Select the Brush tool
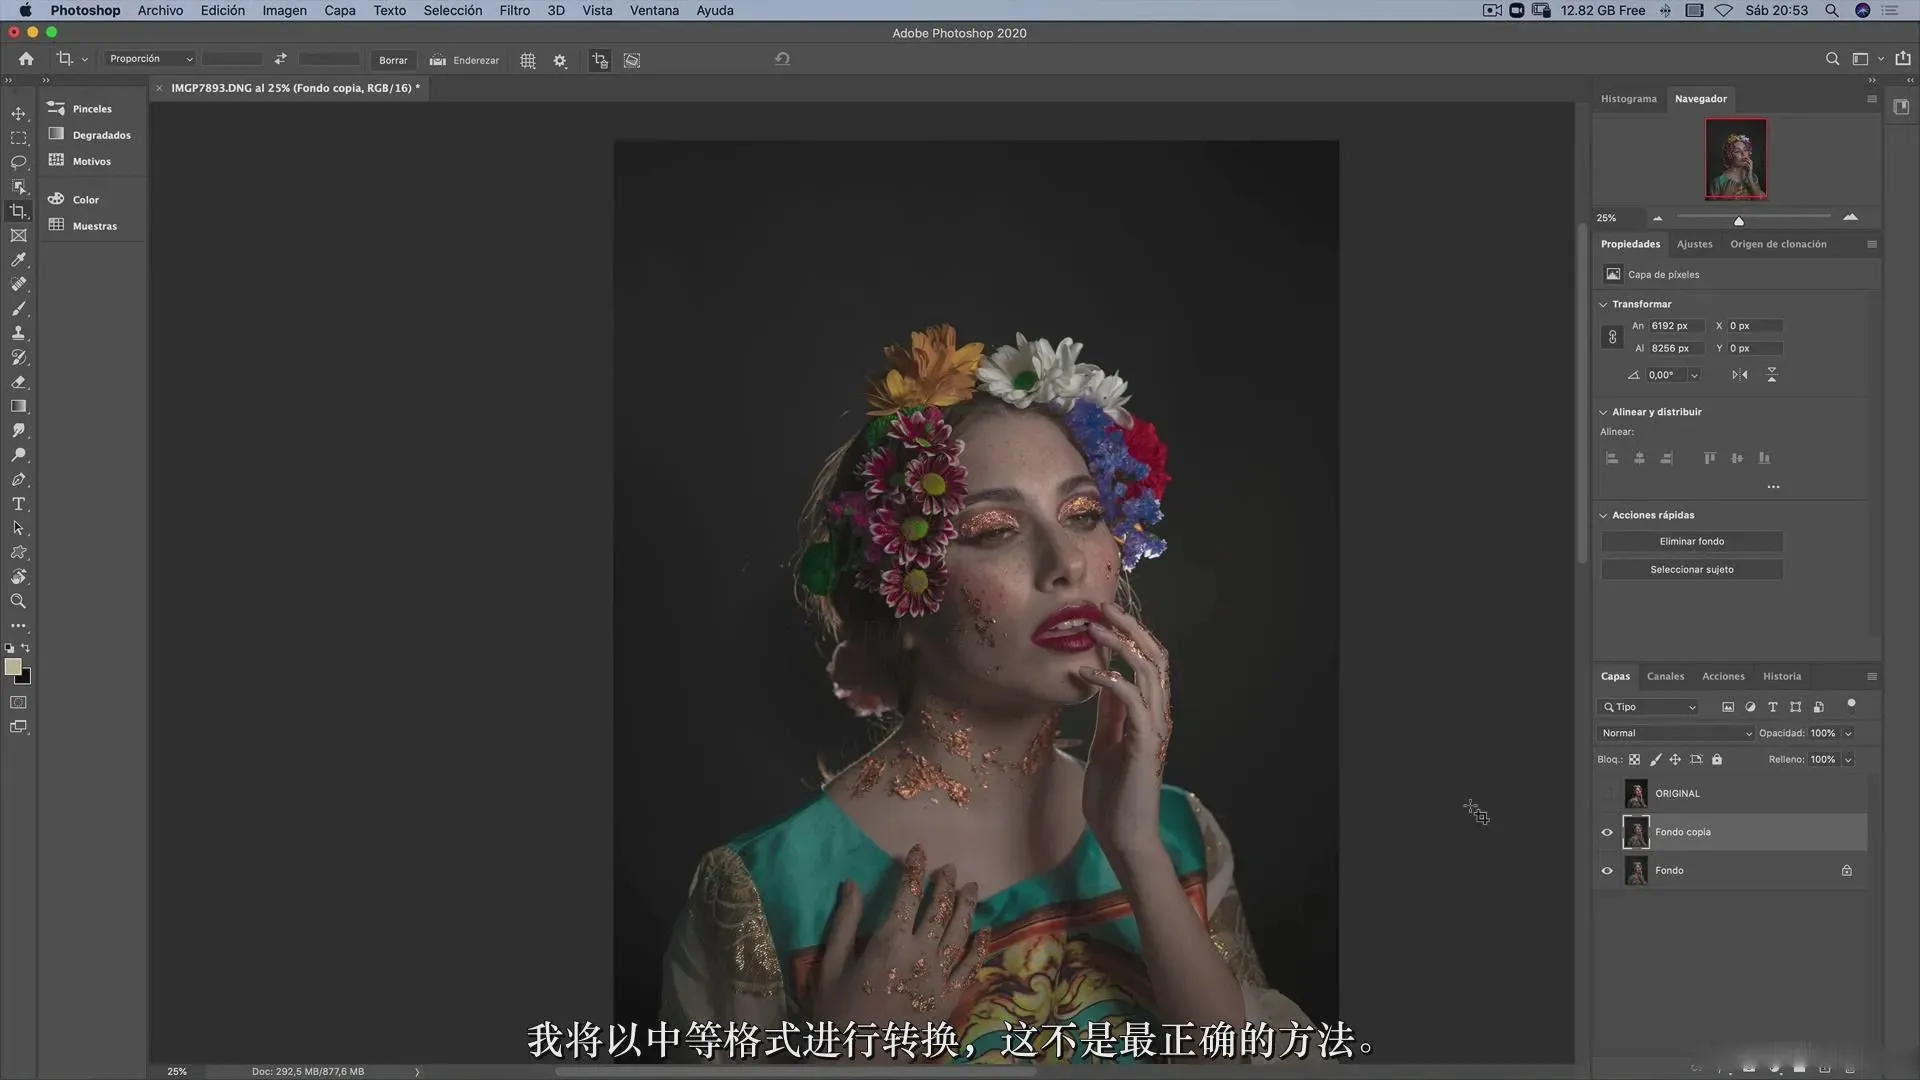Image resolution: width=1920 pixels, height=1080 pixels. [x=18, y=309]
